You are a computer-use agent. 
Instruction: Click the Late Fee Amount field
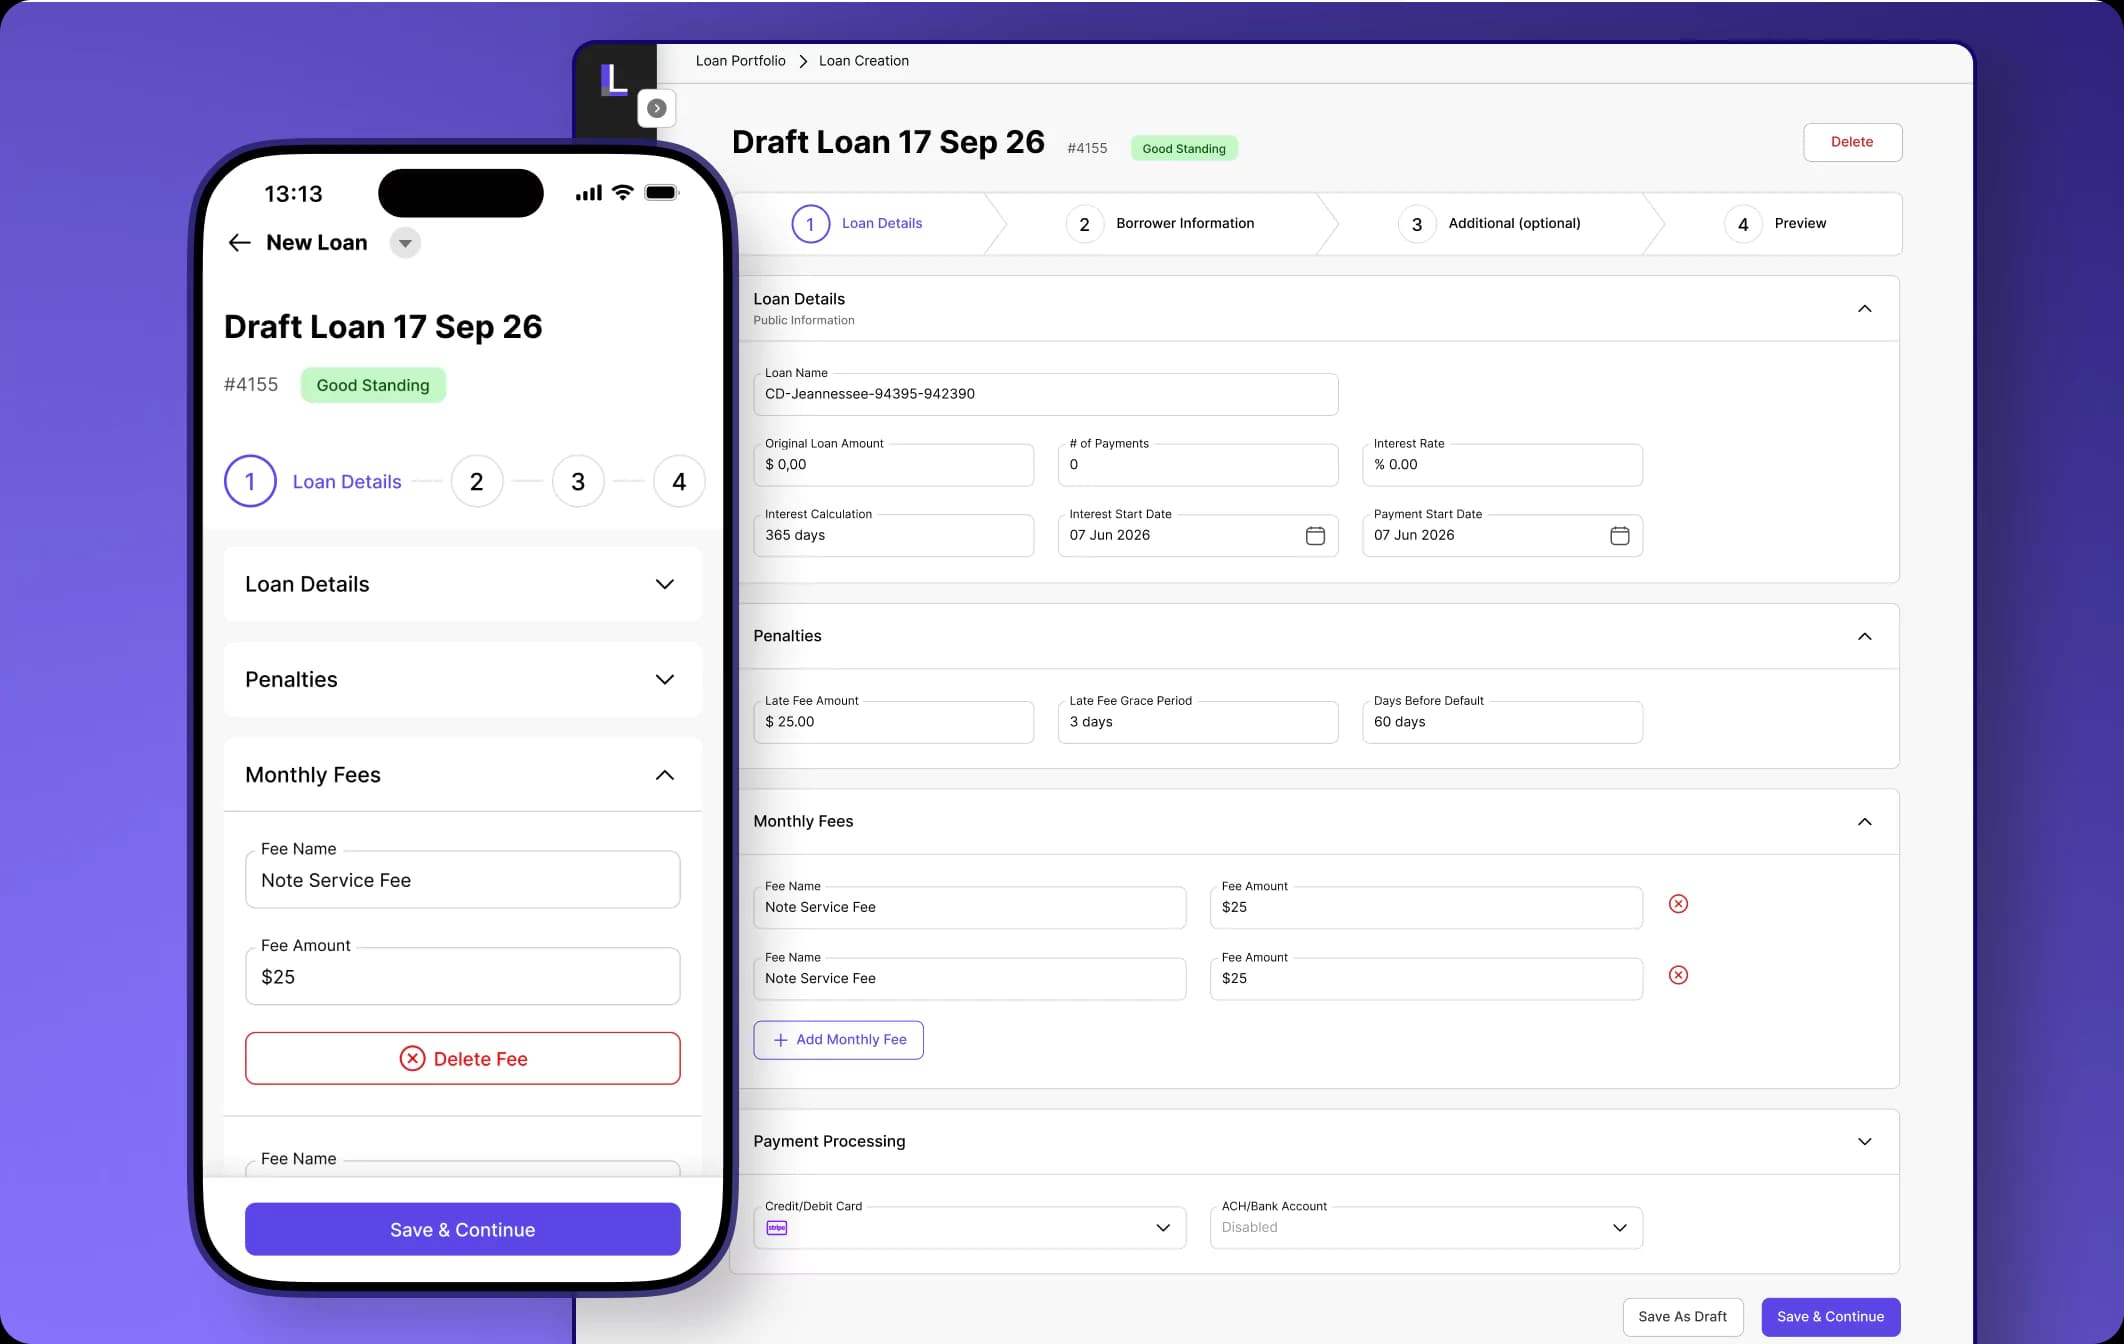tap(893, 722)
